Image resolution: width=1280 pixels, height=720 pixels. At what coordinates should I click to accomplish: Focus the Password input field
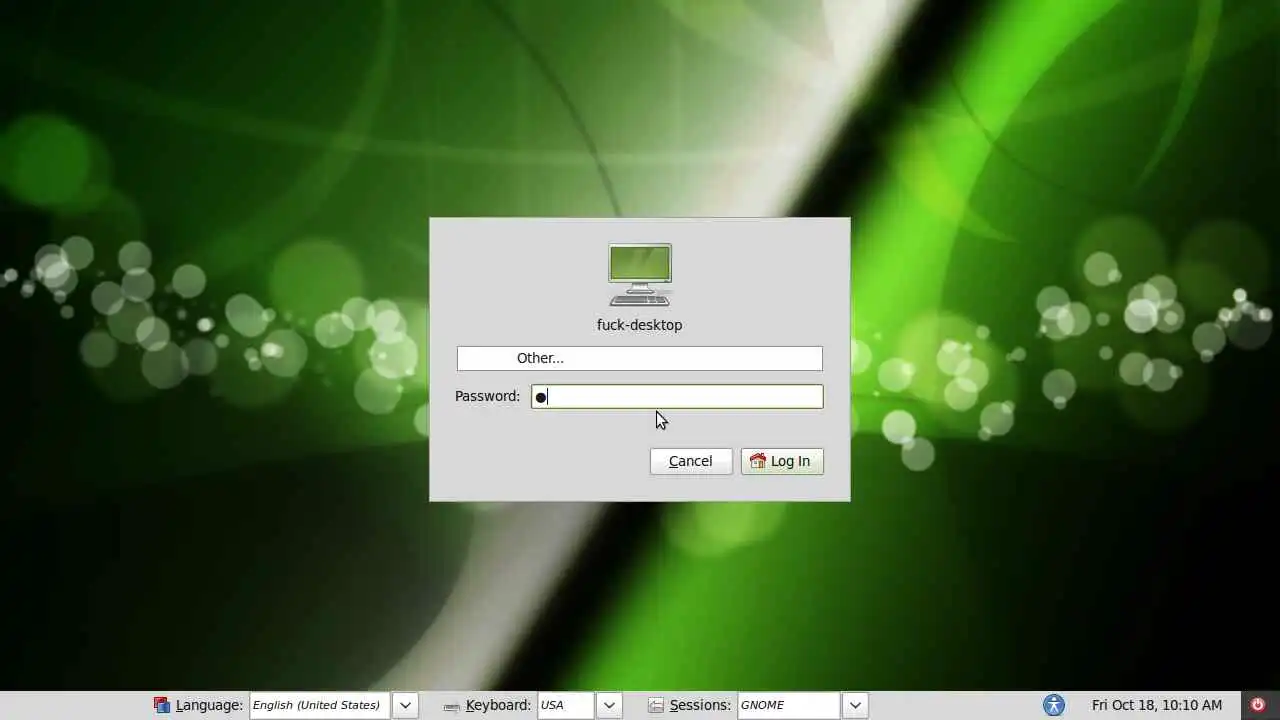tap(677, 397)
